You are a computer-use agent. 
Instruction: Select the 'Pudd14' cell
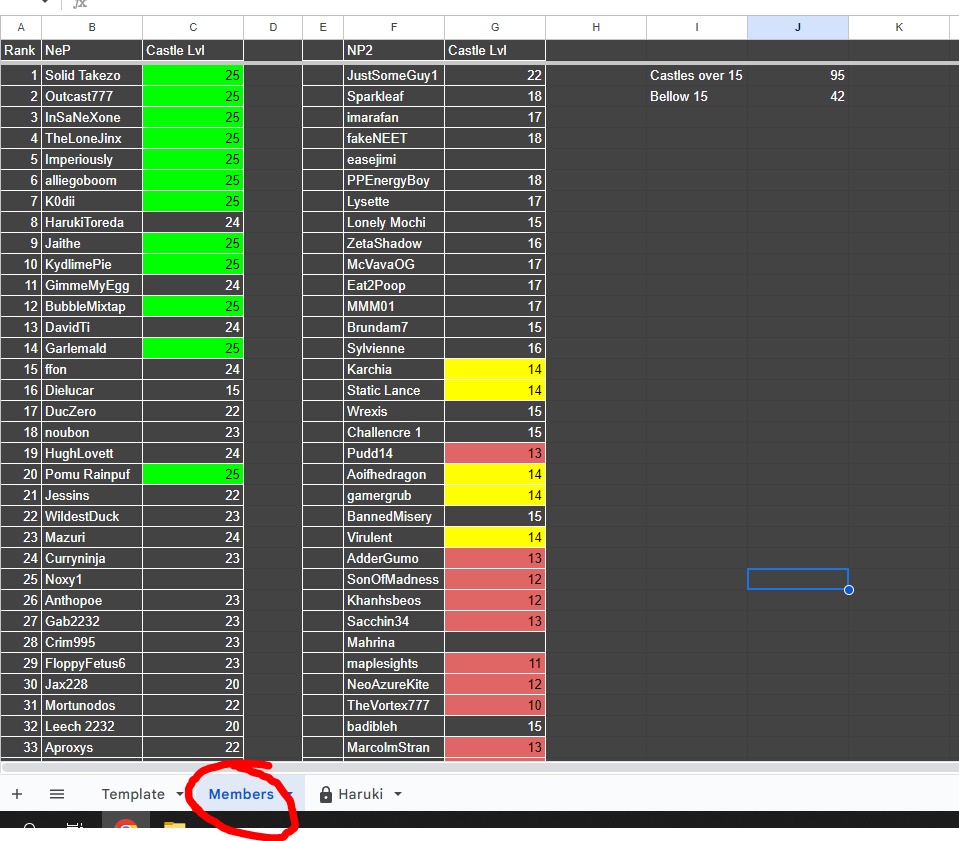[394, 453]
